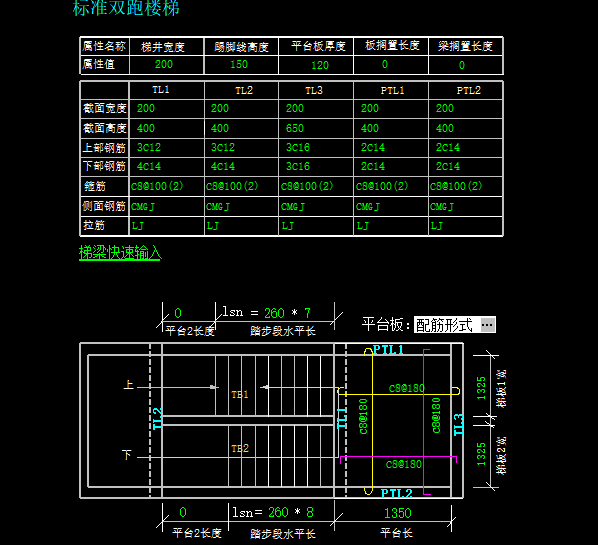Select TL3 侧面钢筋 cell CMGJ
The image size is (598, 545).
tap(293, 207)
